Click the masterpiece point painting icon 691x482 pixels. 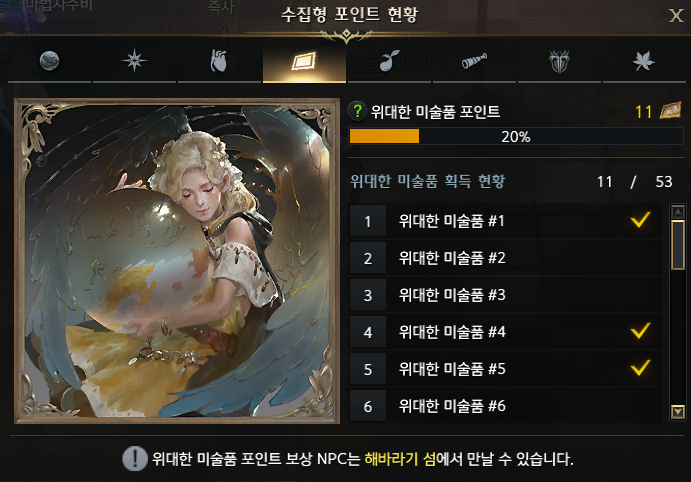tap(670, 111)
